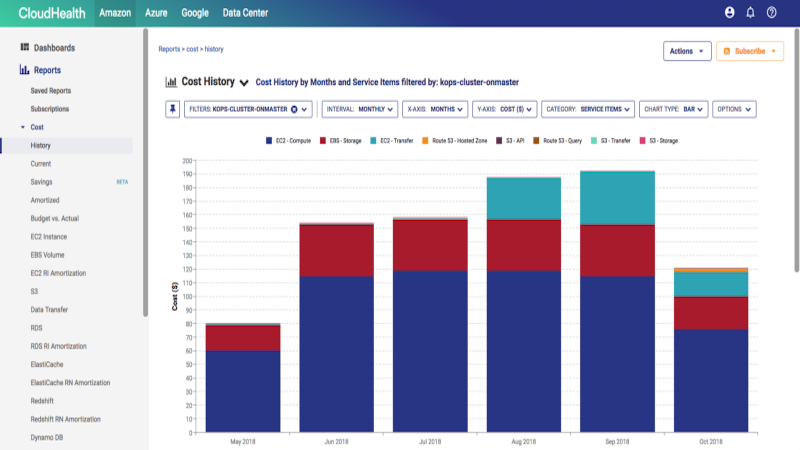Open the Y-Axis Cost ($) dropdown
The image size is (800, 450).
pyautogui.click(x=505, y=109)
